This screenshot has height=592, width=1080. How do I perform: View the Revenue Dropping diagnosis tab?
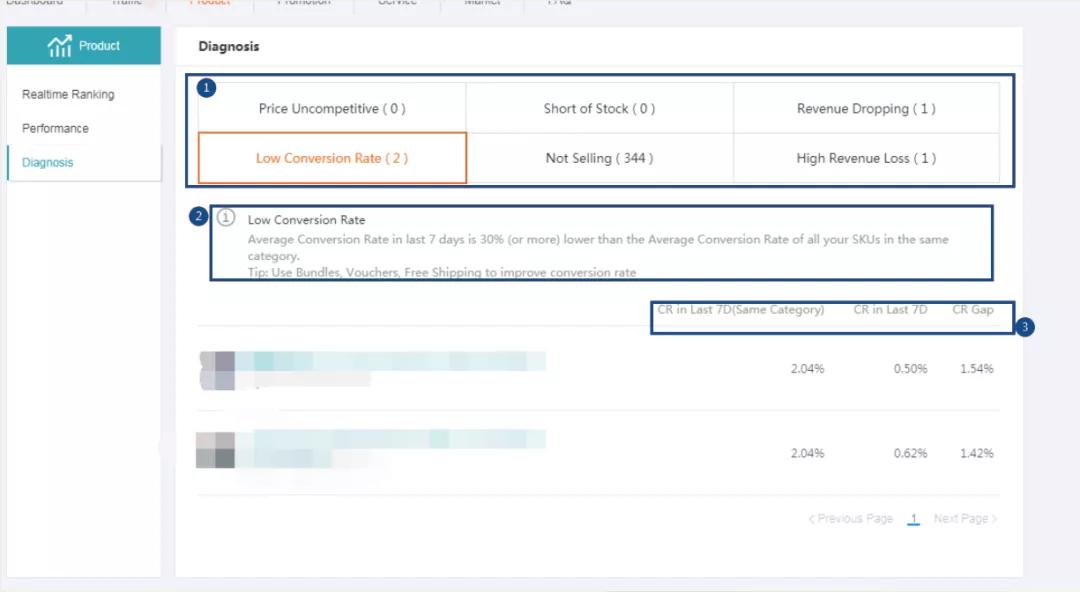866,109
